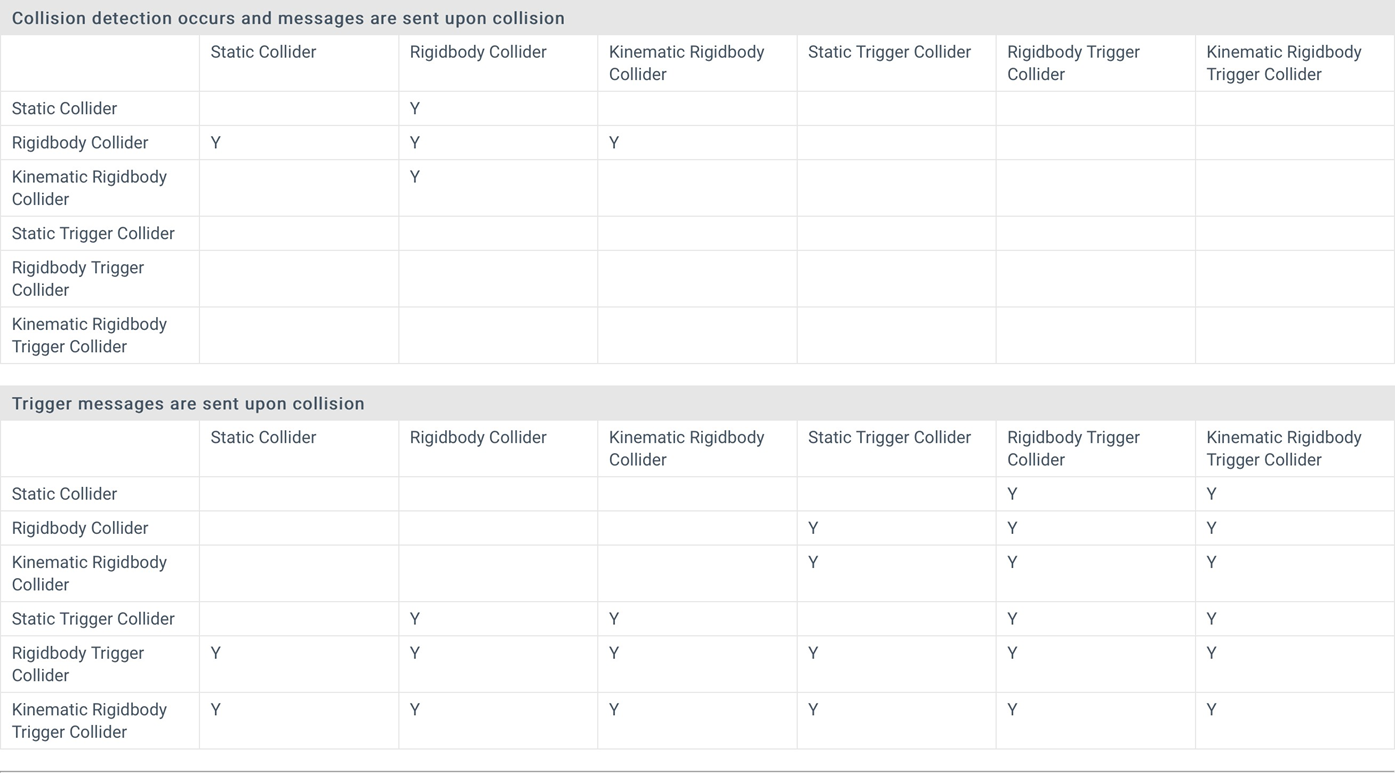The image size is (1395, 773).
Task: Trigger table: Static Collider row, Rigidbody Trigger Collider Y
Action: pos(1013,494)
